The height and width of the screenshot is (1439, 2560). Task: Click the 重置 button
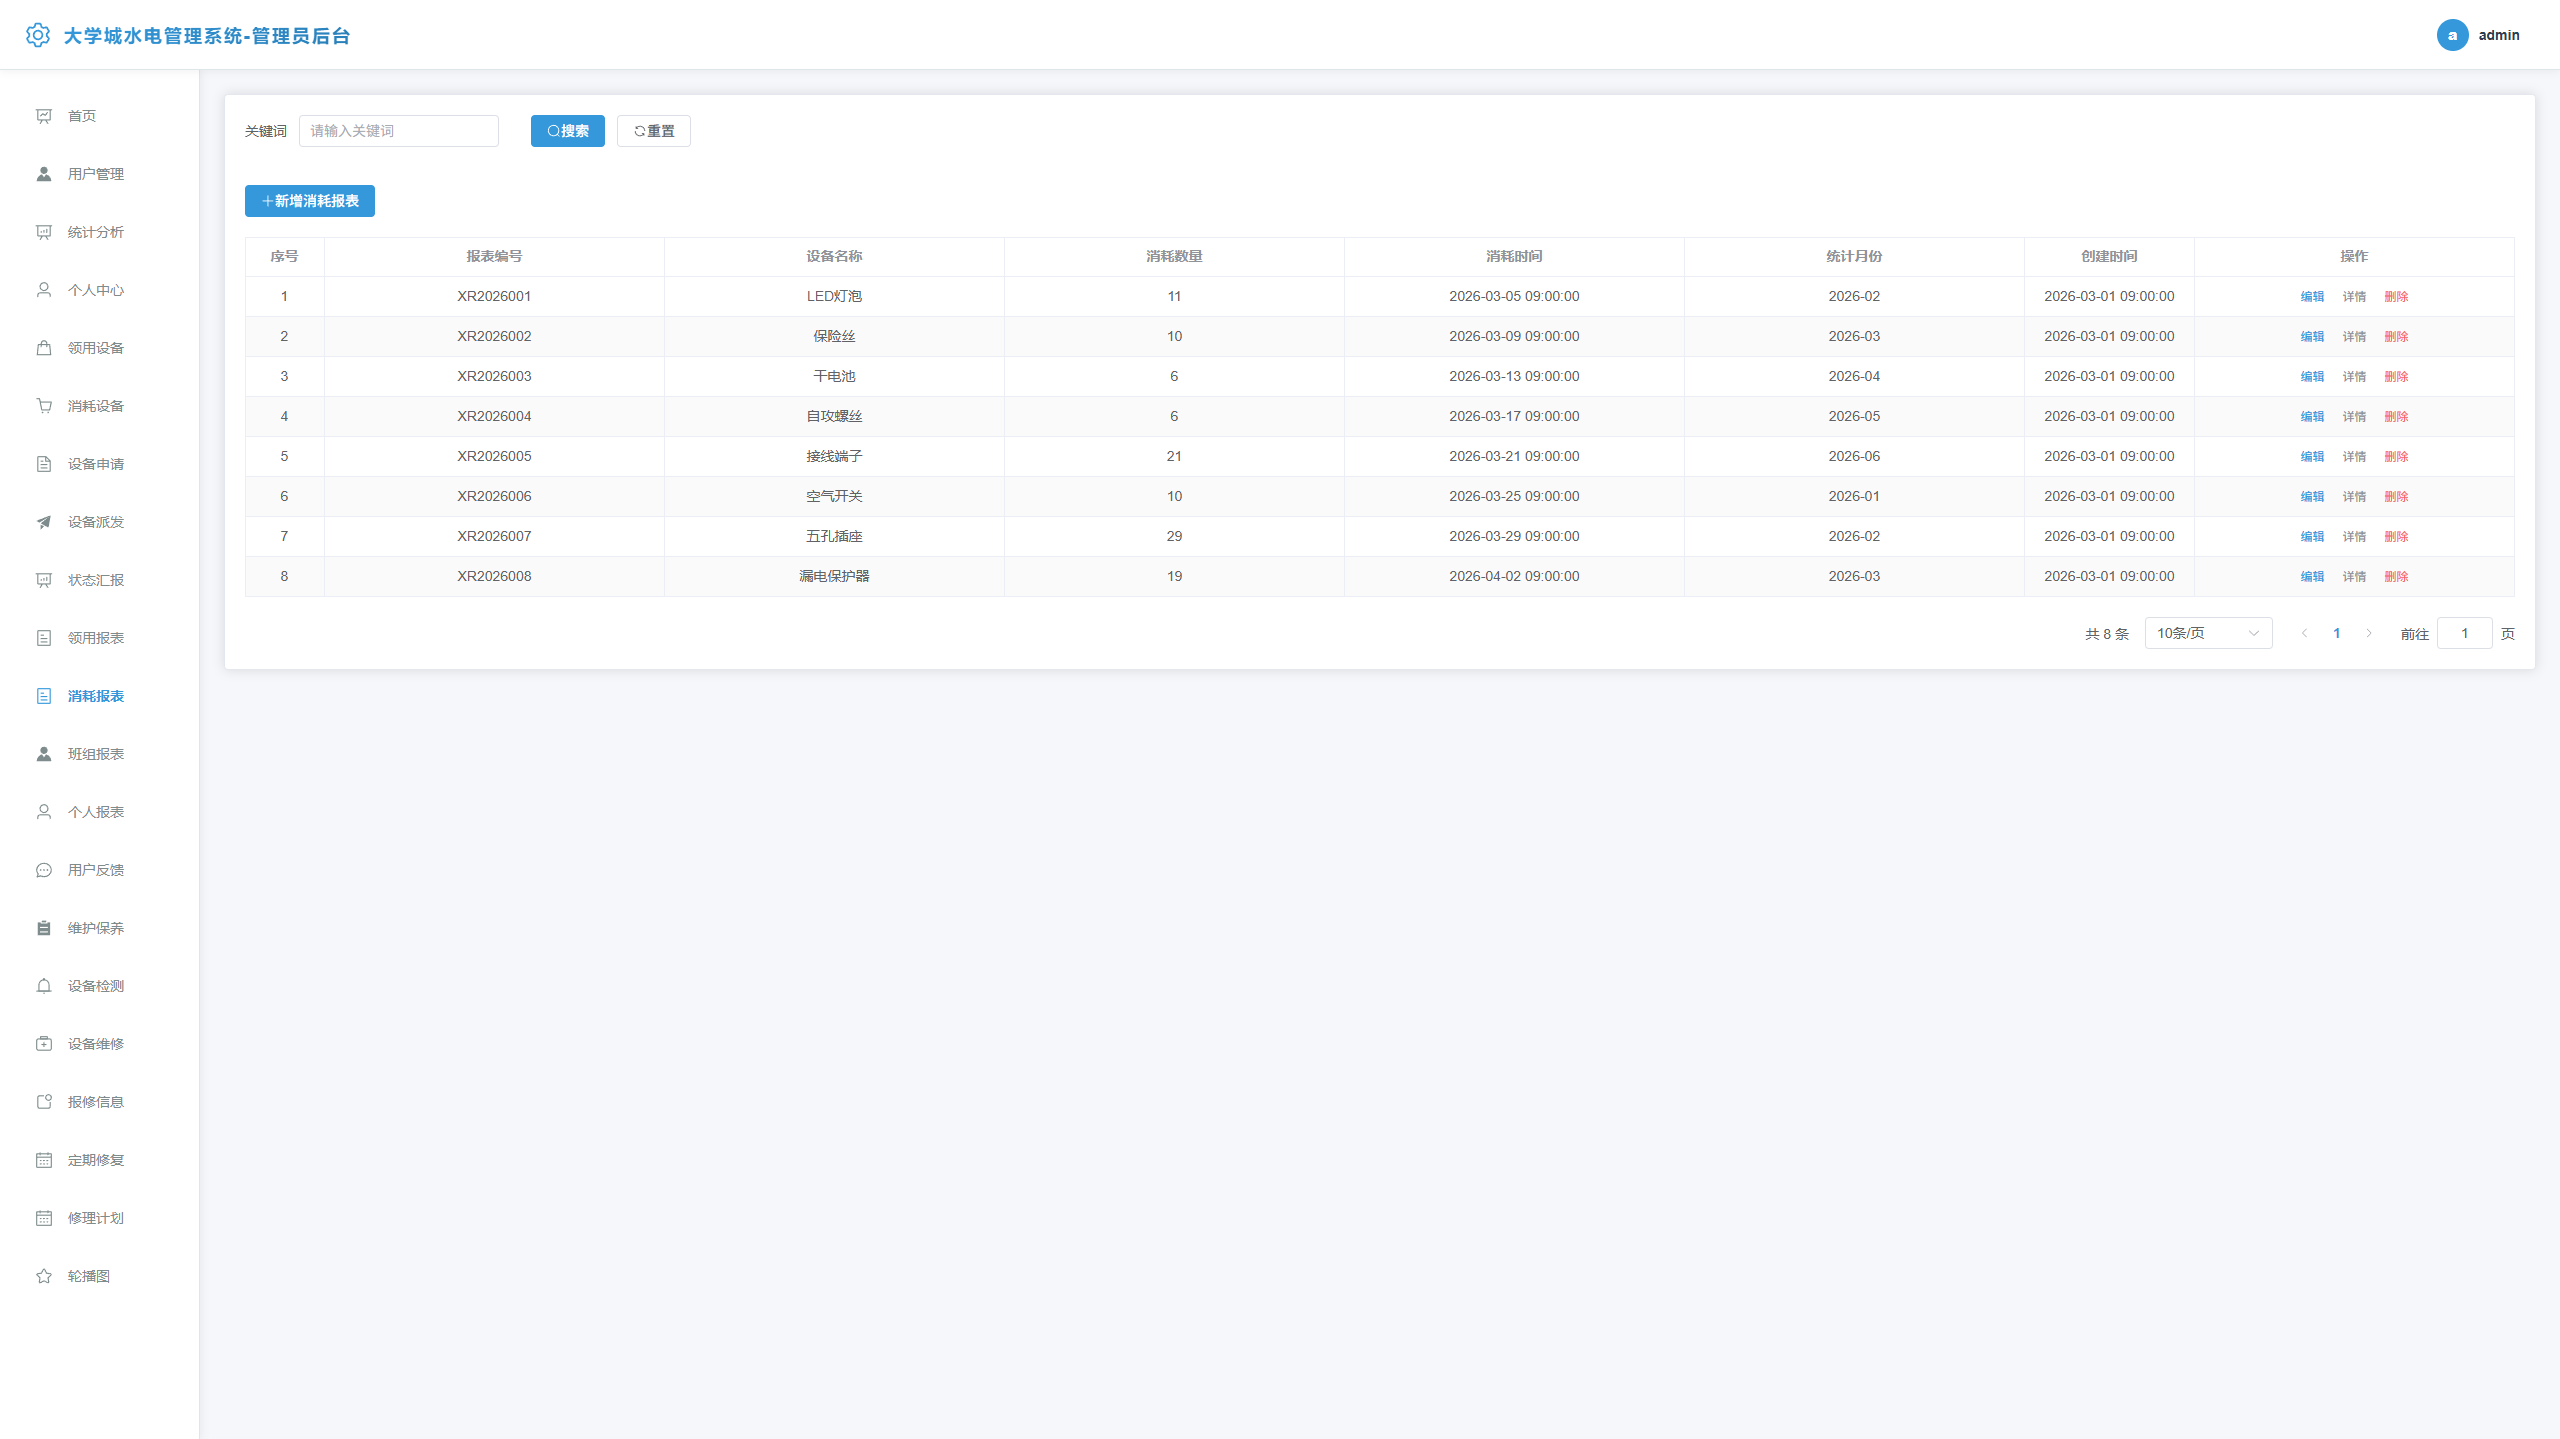(653, 131)
